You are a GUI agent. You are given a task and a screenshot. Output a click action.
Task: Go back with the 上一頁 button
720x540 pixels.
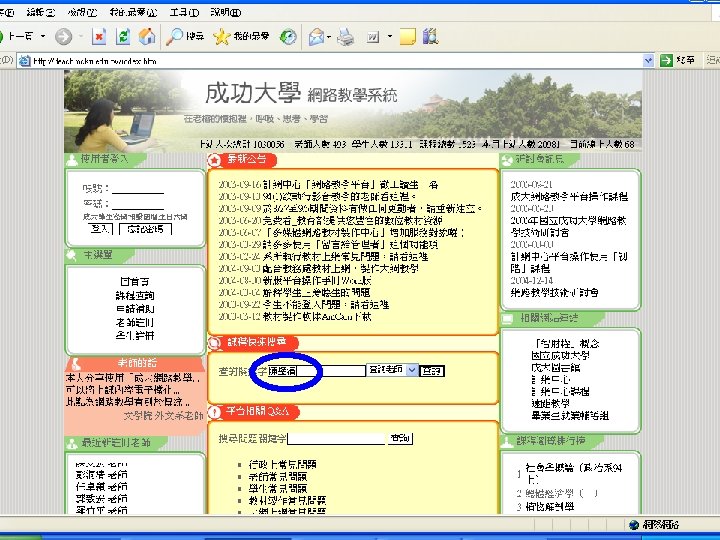(x=16, y=36)
